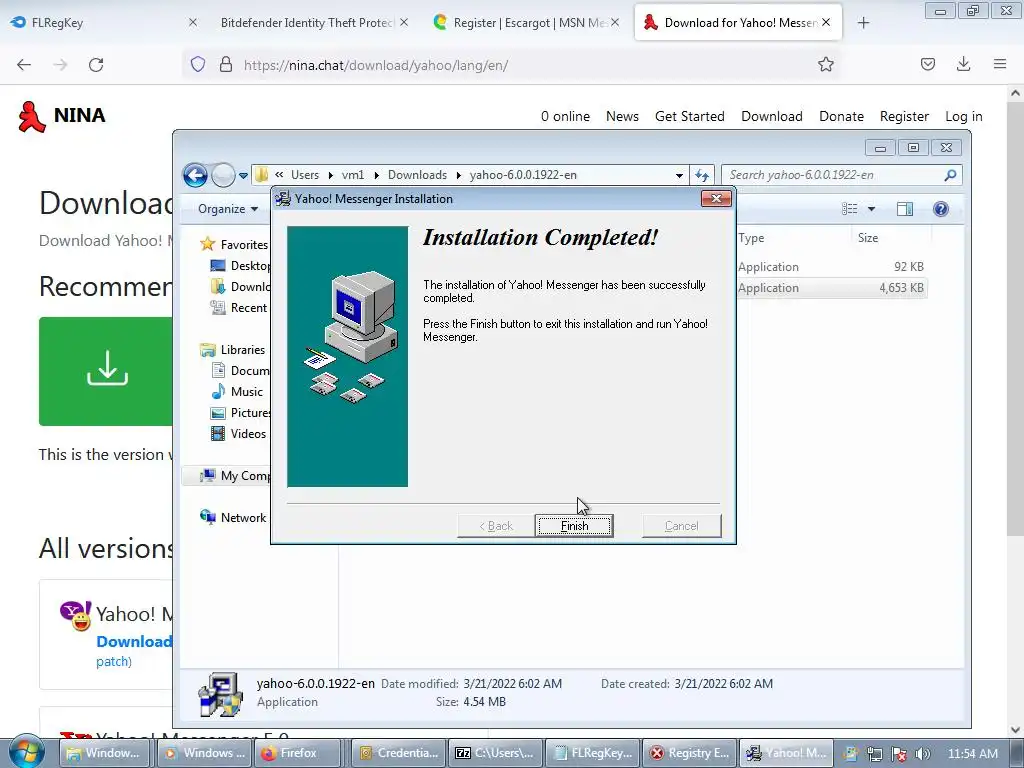Open the Firefox hamburger menu

point(1000,64)
